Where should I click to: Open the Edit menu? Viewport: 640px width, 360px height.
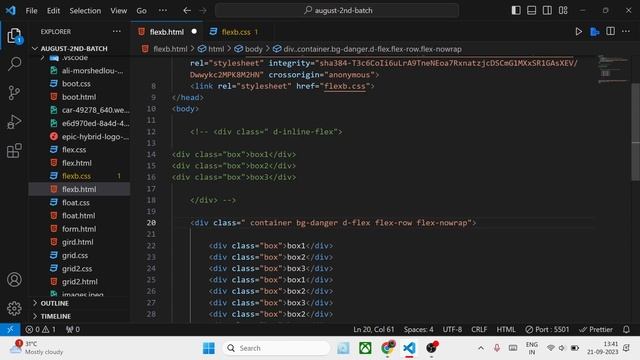point(53,11)
